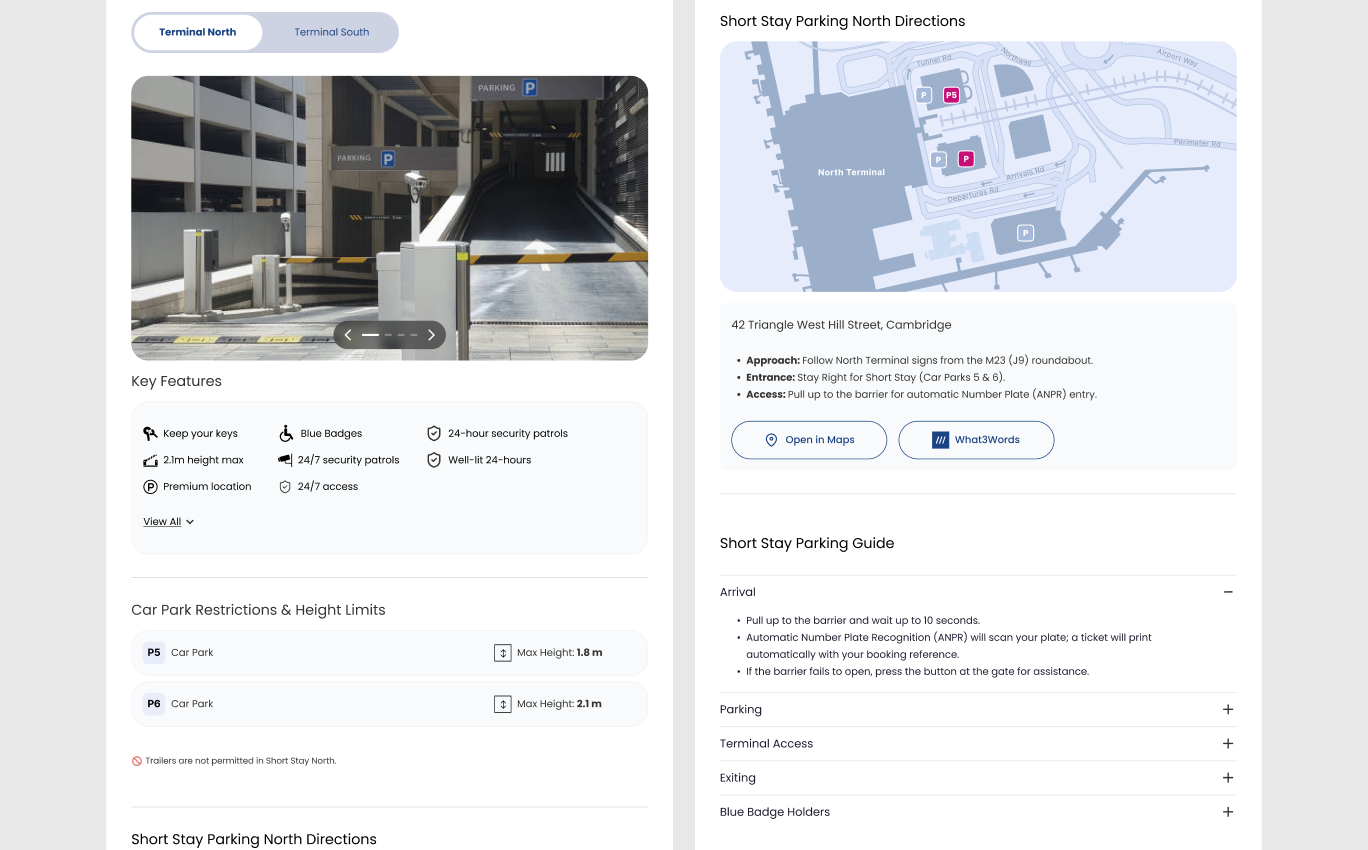Click the Entrance directions bullet
1368x850 pixels.
(x=875, y=377)
